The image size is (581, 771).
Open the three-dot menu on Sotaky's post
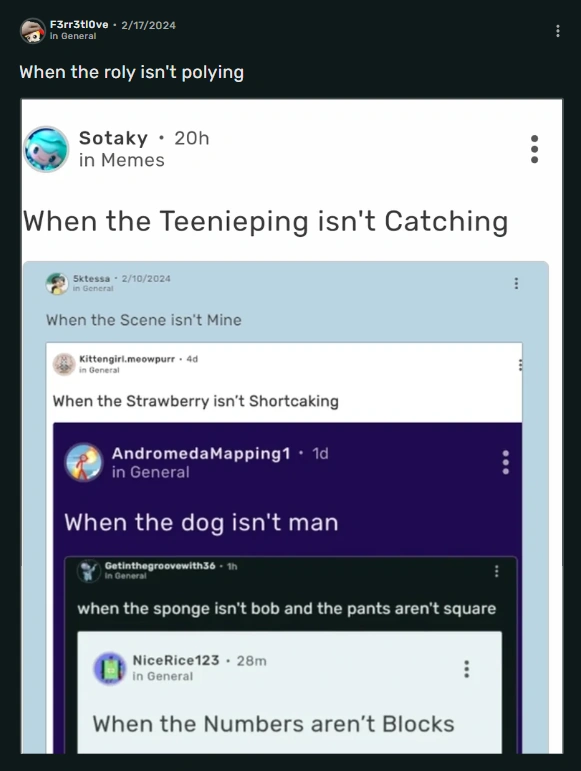pyautogui.click(x=534, y=149)
